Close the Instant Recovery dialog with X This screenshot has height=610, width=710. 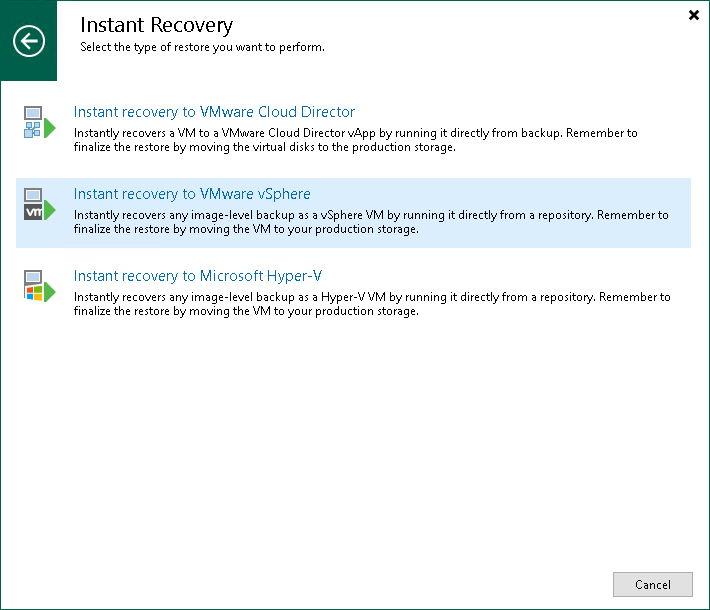point(694,15)
